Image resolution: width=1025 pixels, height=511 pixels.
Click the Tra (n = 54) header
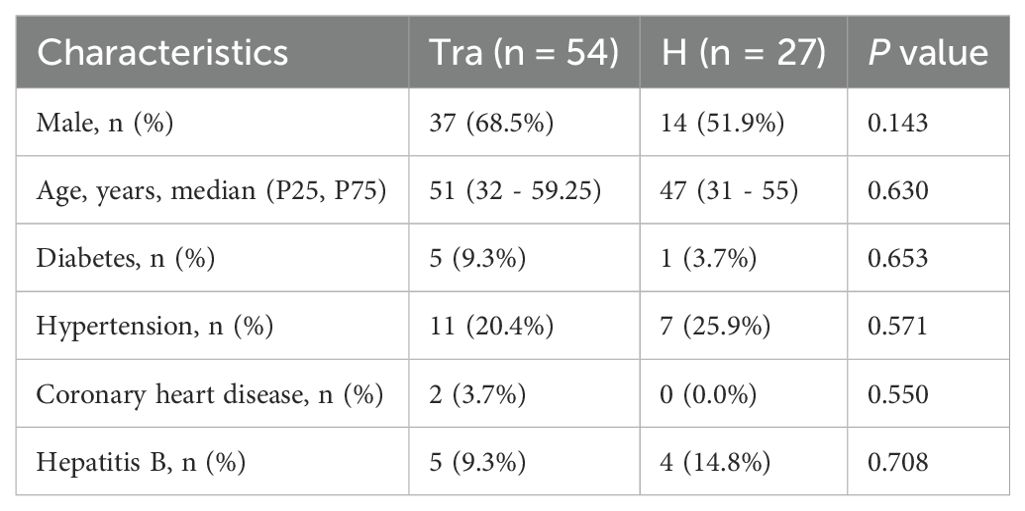click(x=523, y=53)
